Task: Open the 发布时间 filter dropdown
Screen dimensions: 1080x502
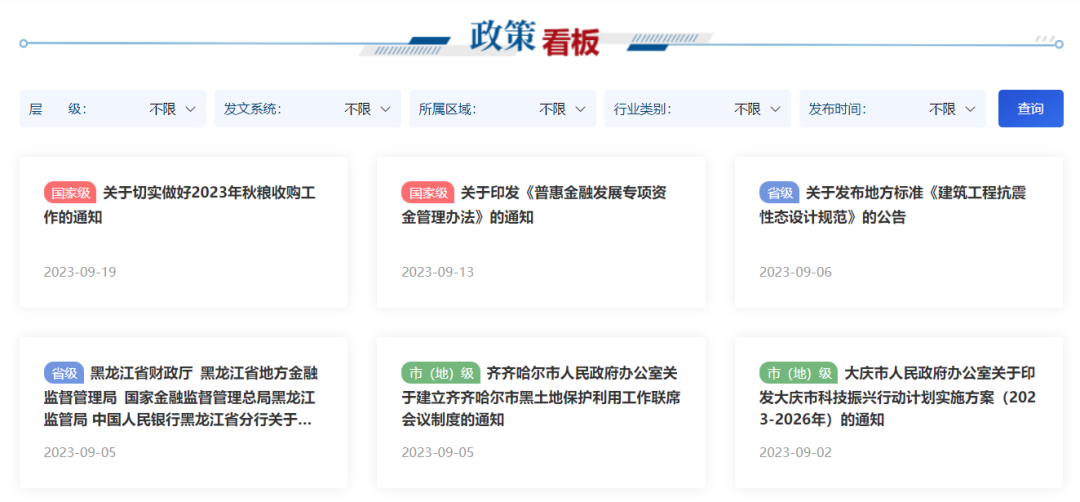Action: click(x=892, y=109)
